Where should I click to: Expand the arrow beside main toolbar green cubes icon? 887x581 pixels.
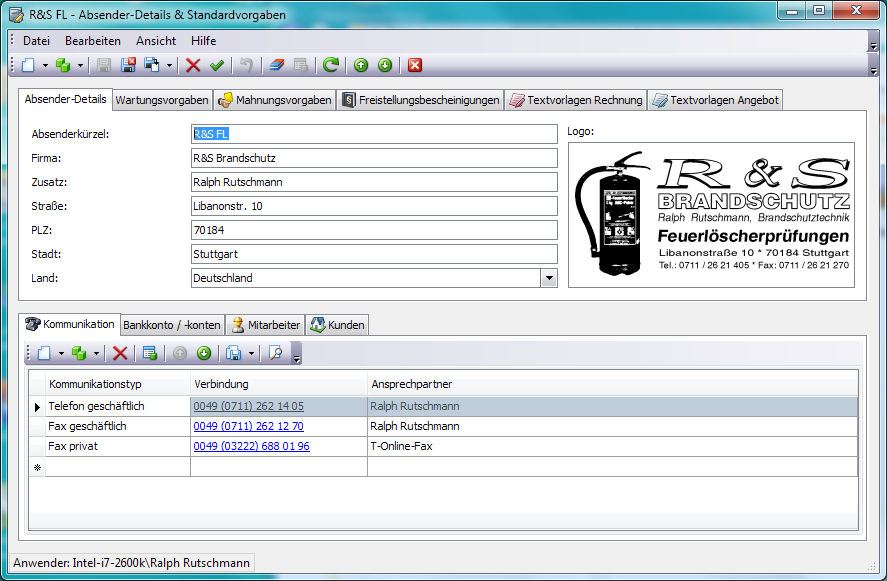[x=80, y=66]
